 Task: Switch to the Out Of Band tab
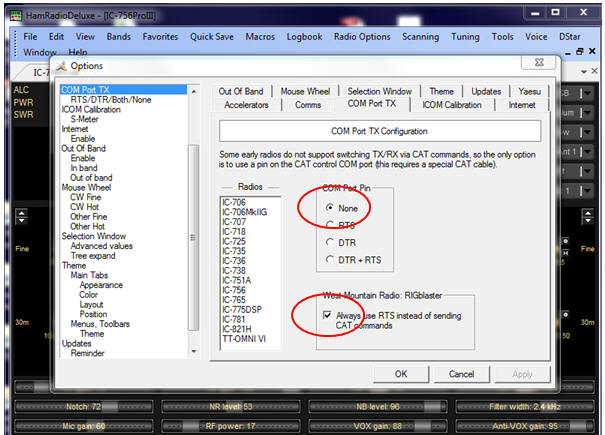[241, 91]
